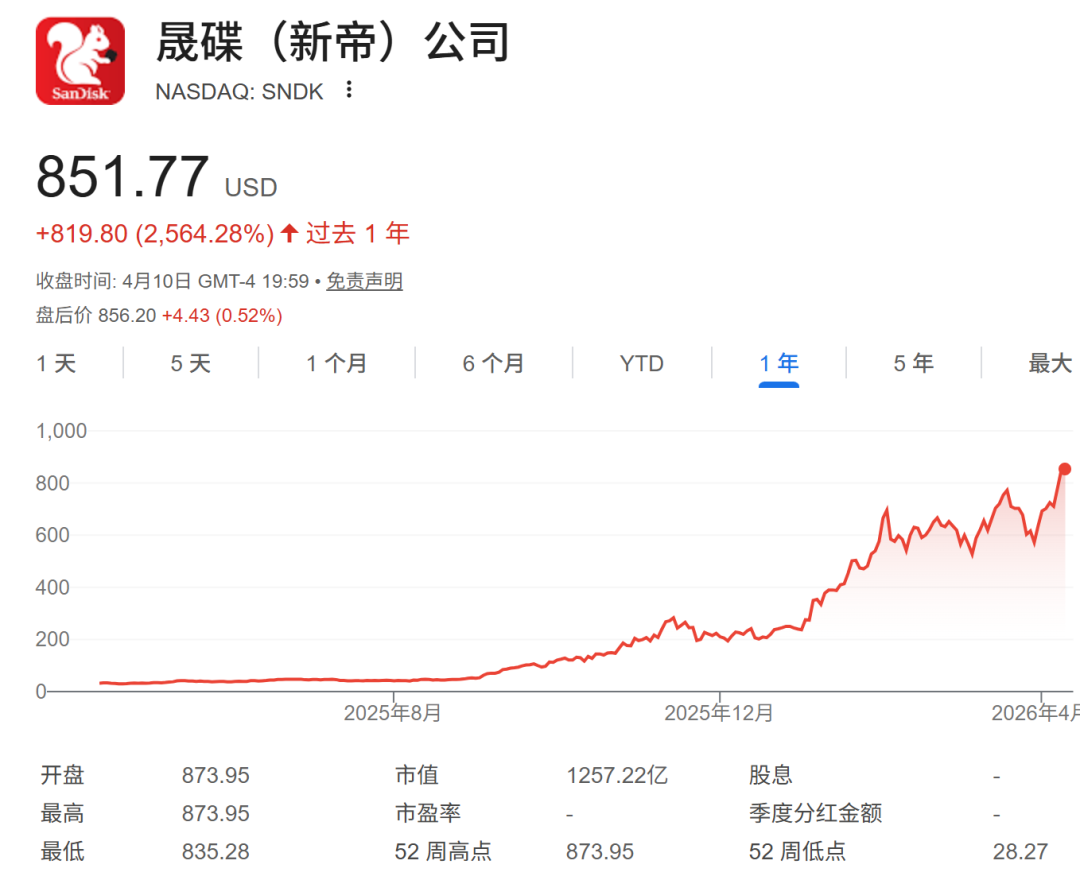Click the SanDisk squirrel logo icon
Image resolution: width=1080 pixels, height=876 pixels.
coord(80,58)
